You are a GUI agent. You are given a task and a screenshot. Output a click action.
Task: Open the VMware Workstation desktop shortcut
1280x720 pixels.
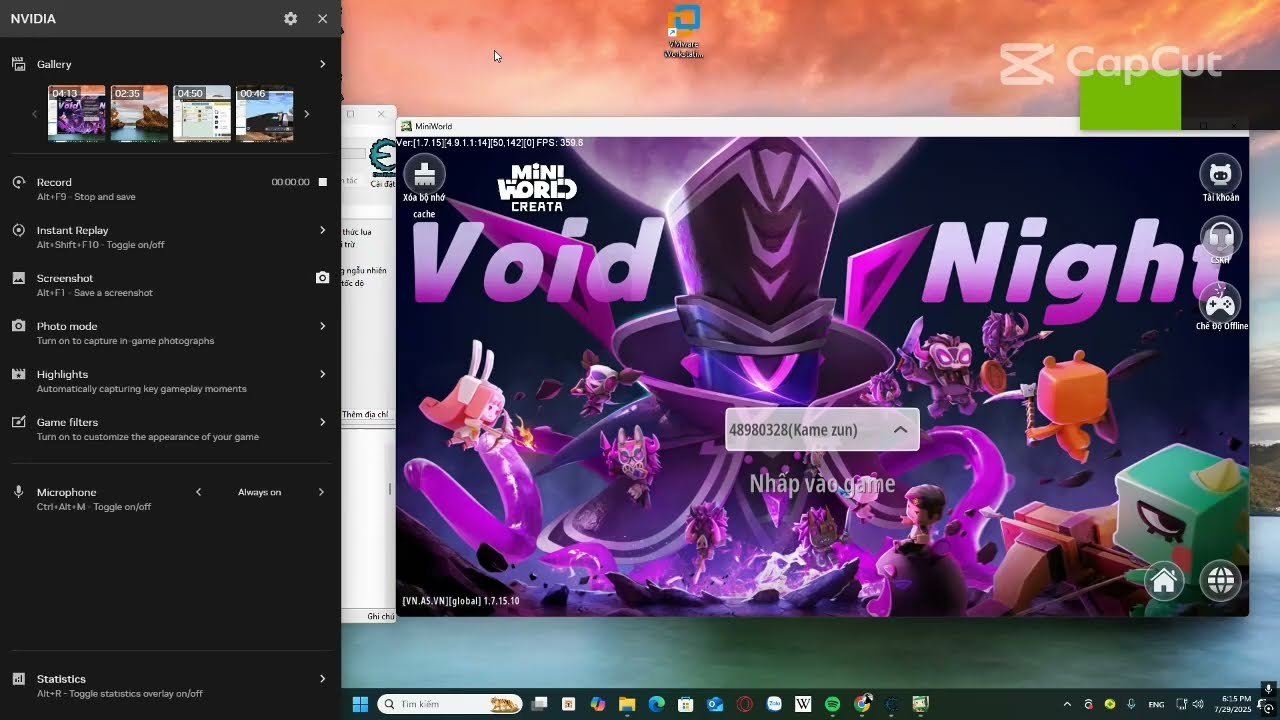click(x=684, y=32)
